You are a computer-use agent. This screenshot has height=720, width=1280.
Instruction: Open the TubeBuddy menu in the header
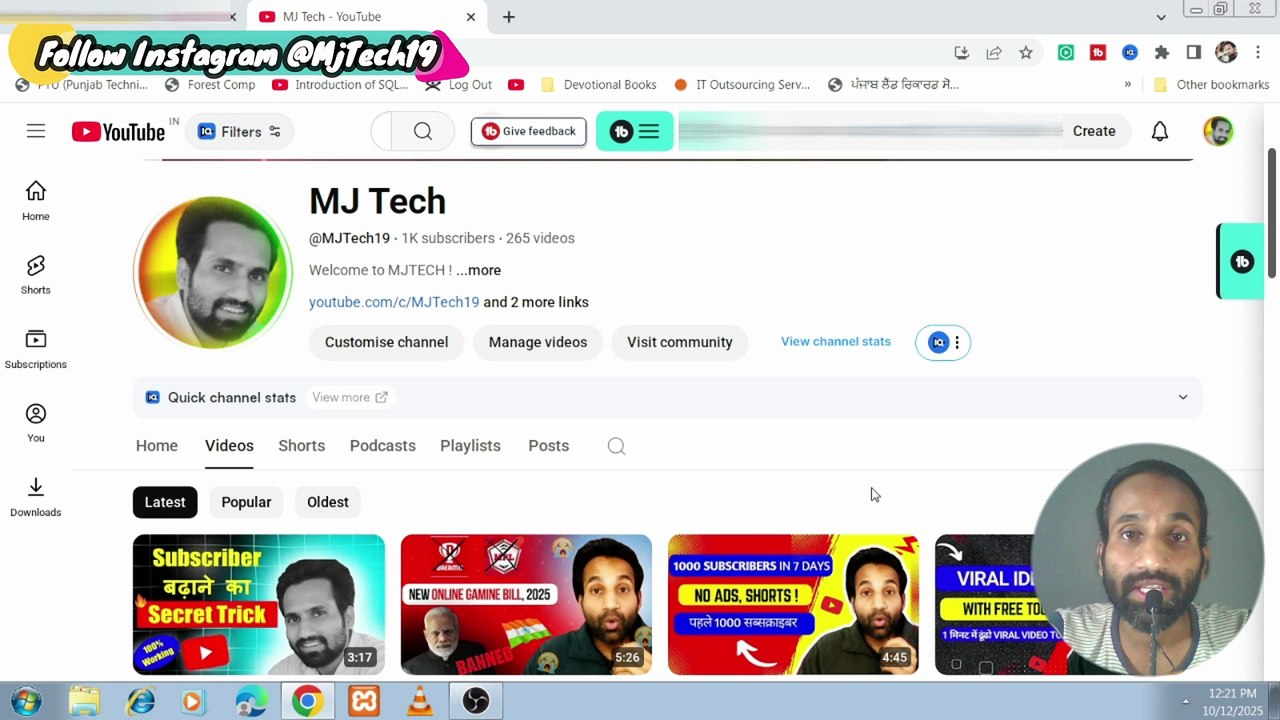635,131
